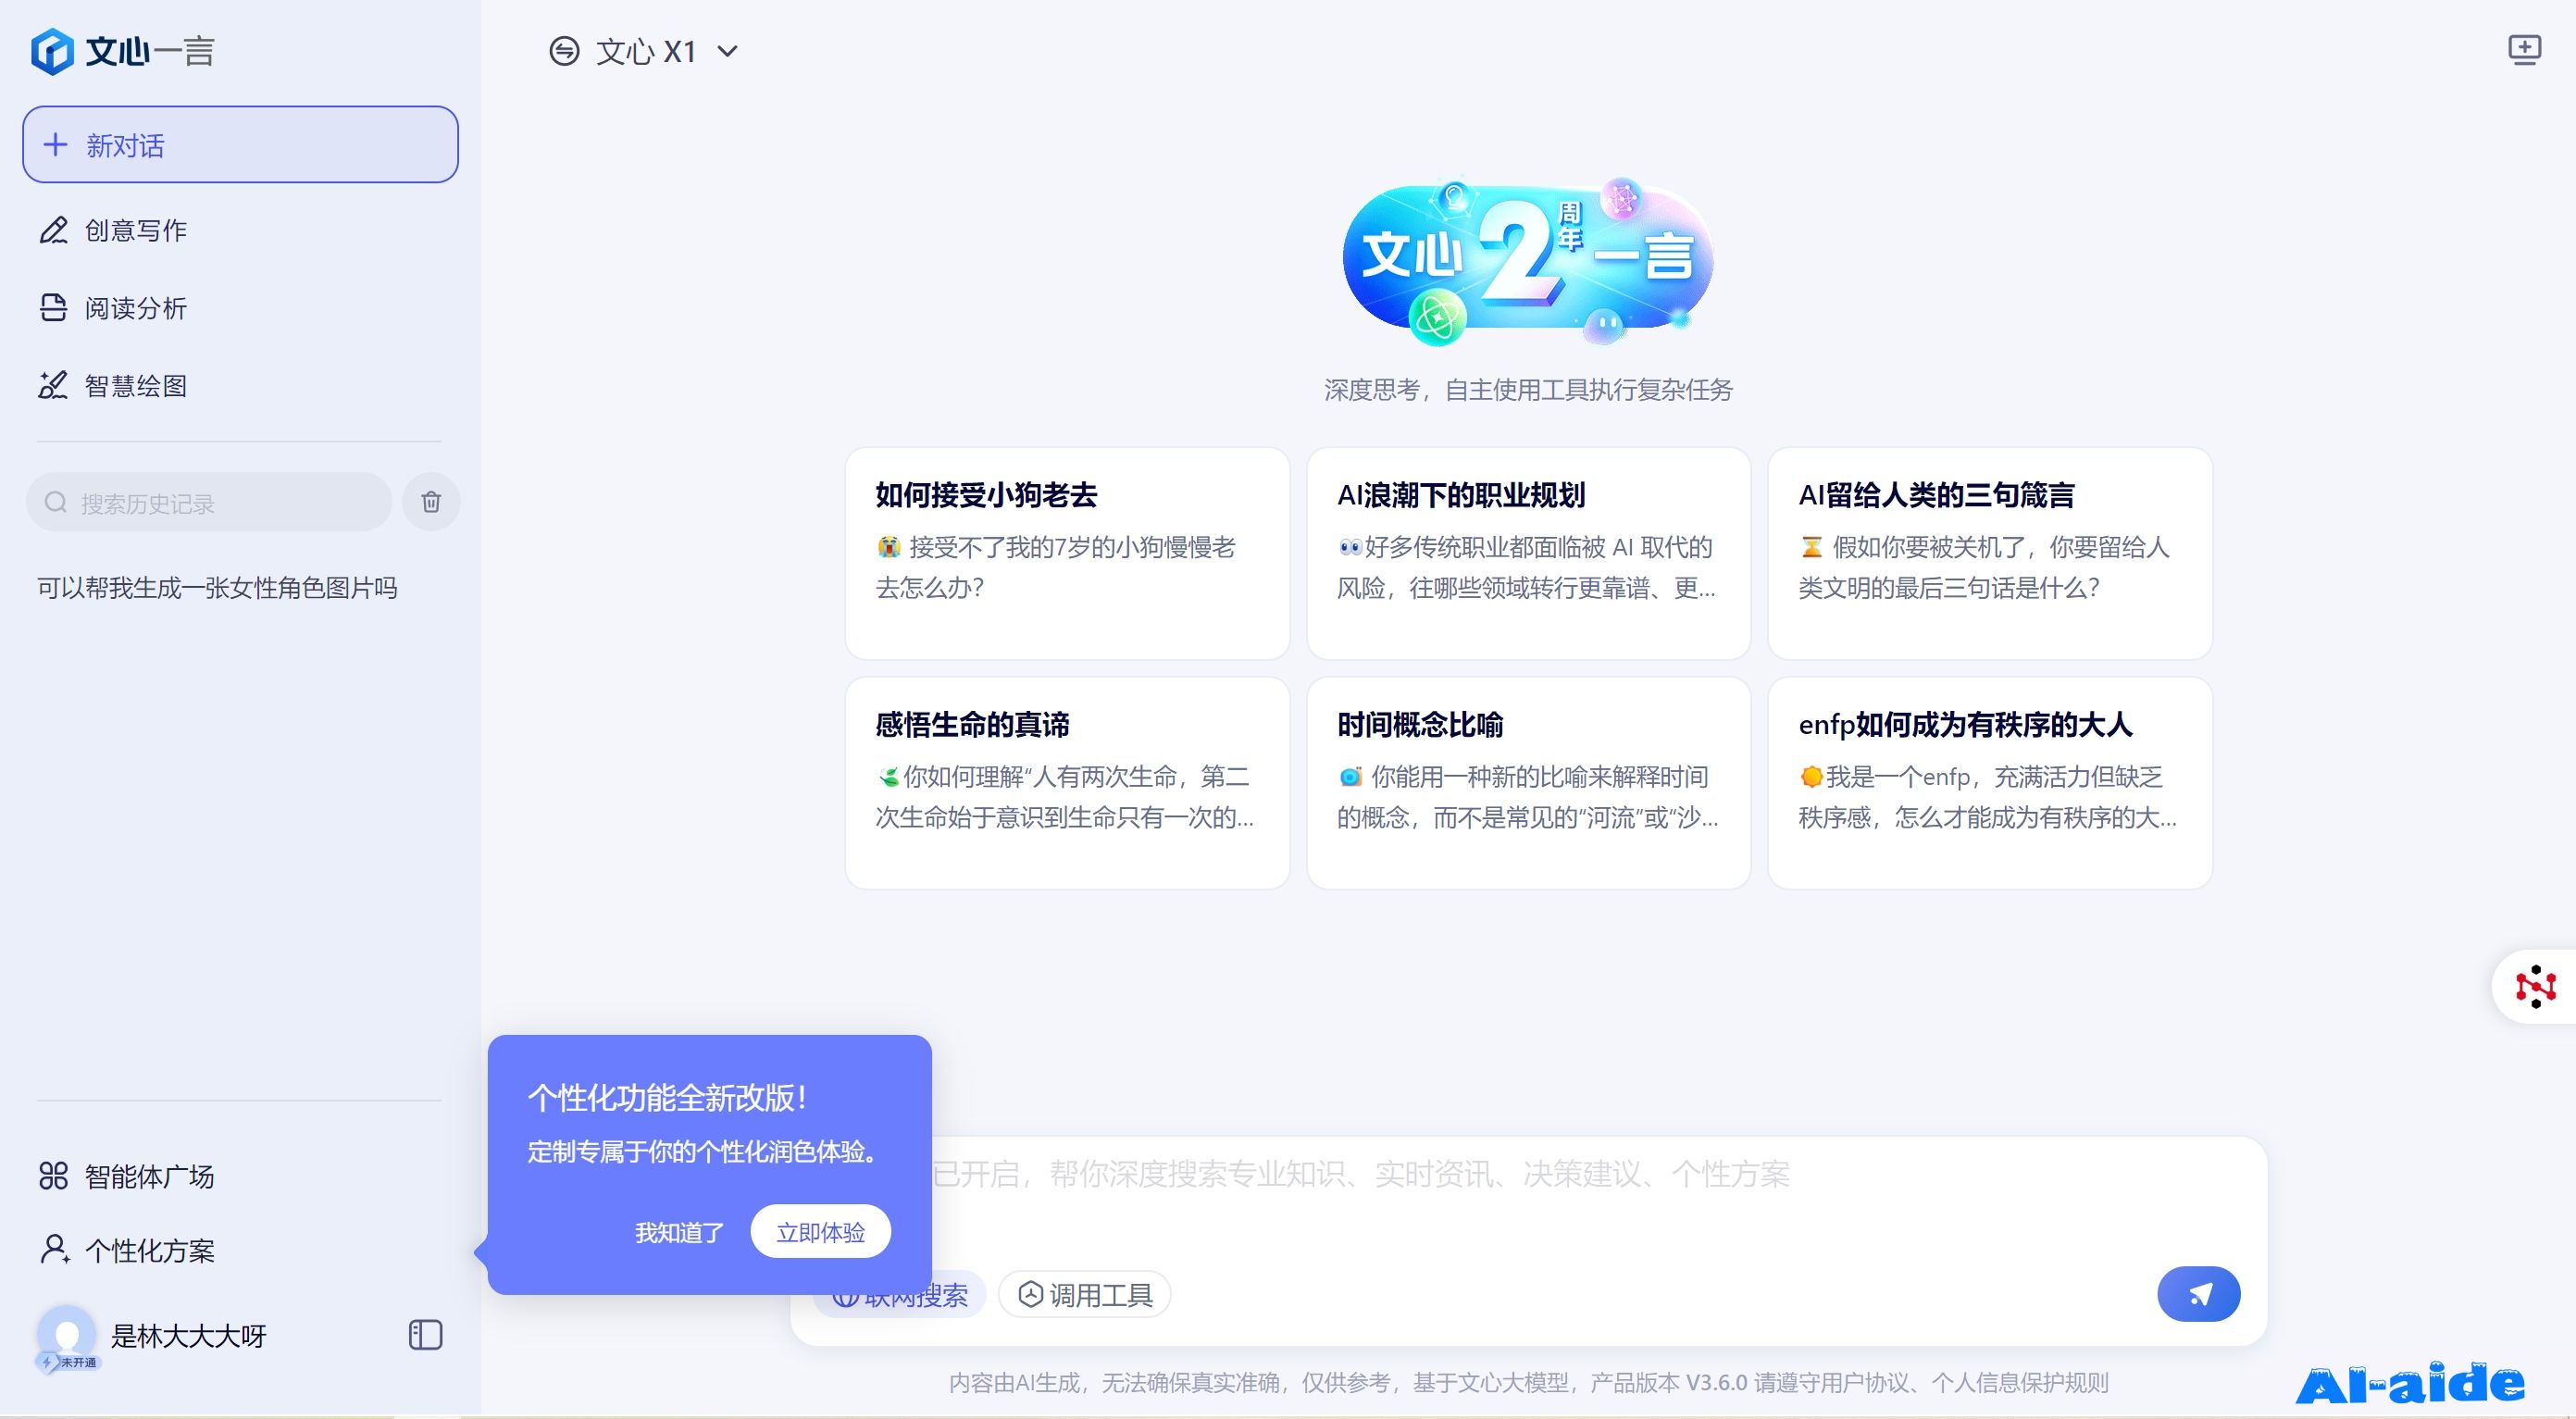Select the enfp如何成为有秩序的大人 prompt card
The height and width of the screenshot is (1419, 2576).
(1990, 783)
